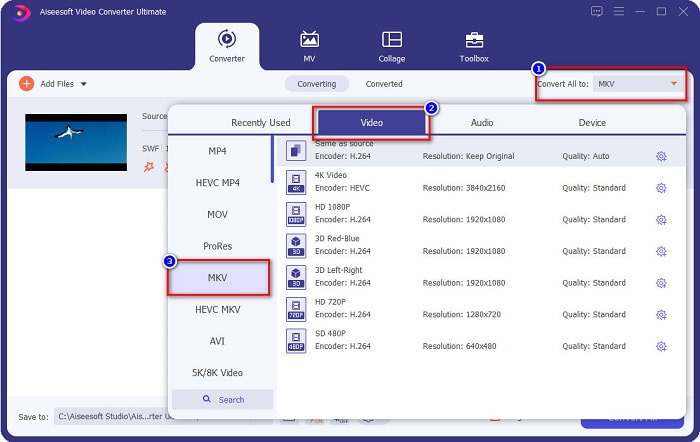Image resolution: width=700 pixels, height=442 pixels.
Task: Click the Resolution: 3840x2160 text
Action: coord(464,188)
